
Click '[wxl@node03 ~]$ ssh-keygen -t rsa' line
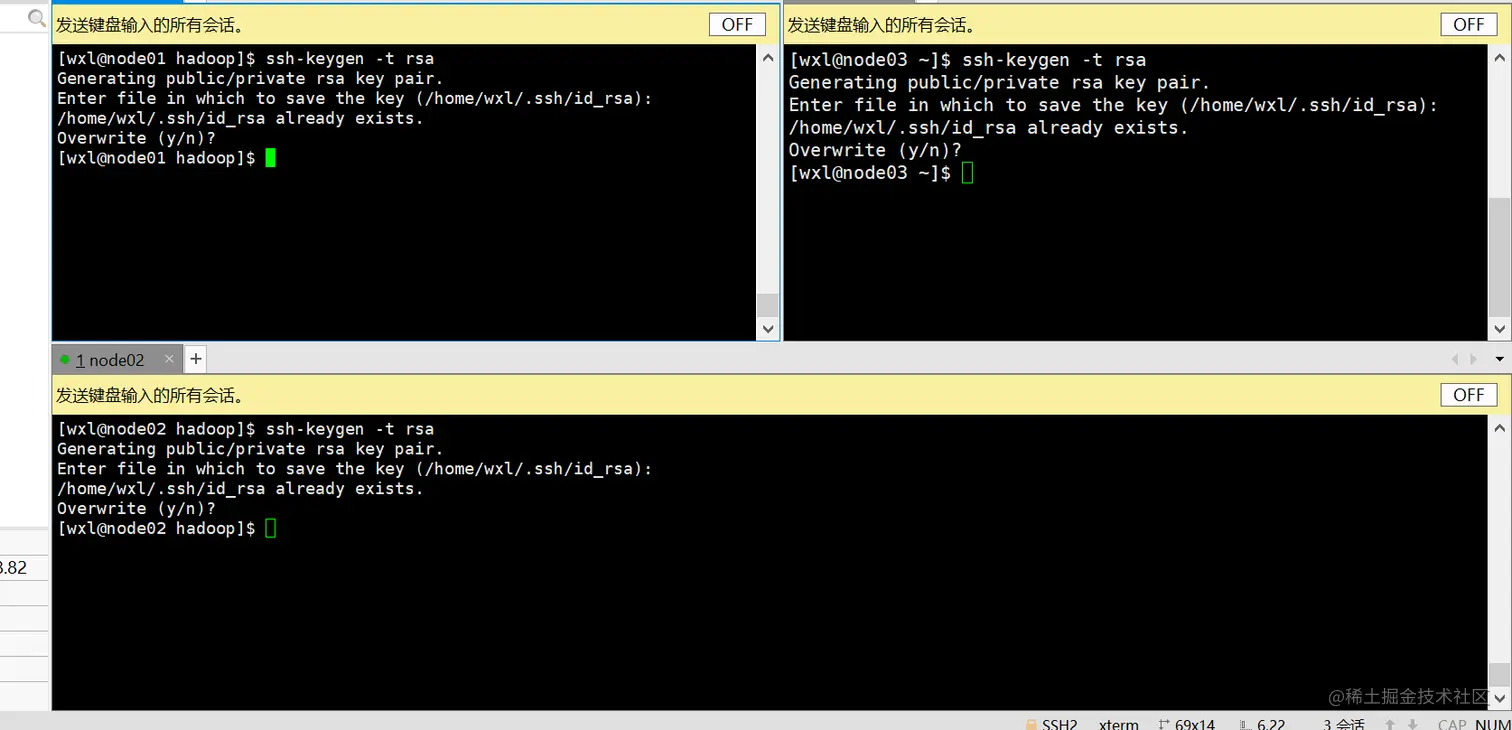point(967,60)
